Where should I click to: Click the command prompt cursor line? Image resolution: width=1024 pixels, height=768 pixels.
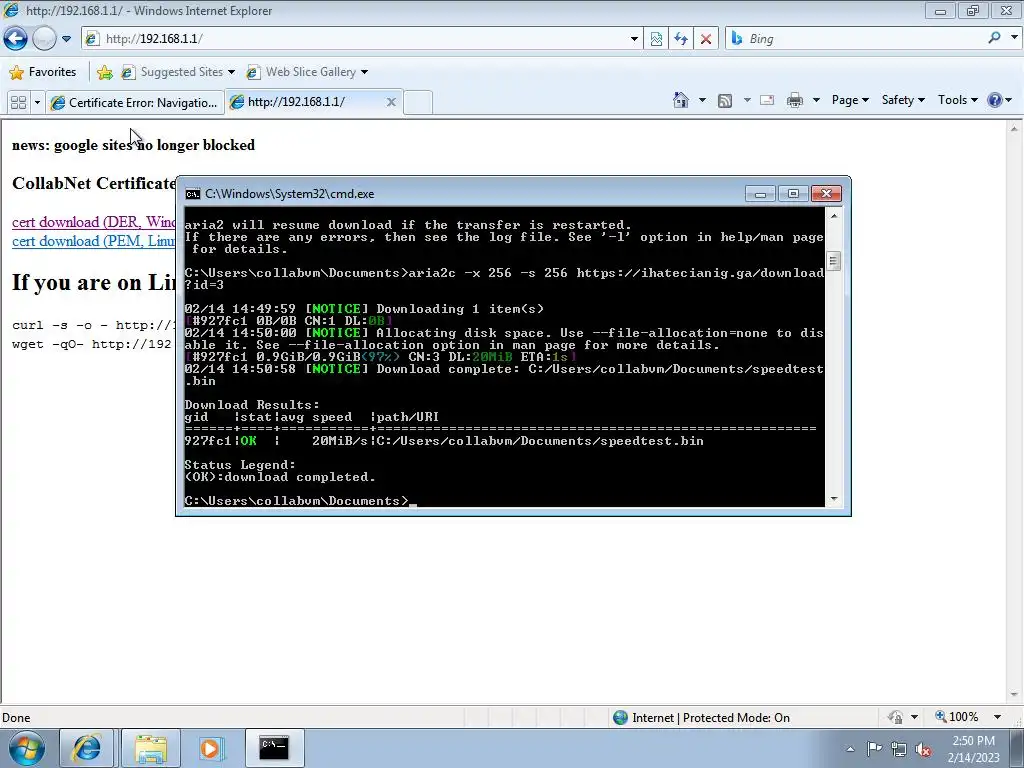click(x=300, y=501)
